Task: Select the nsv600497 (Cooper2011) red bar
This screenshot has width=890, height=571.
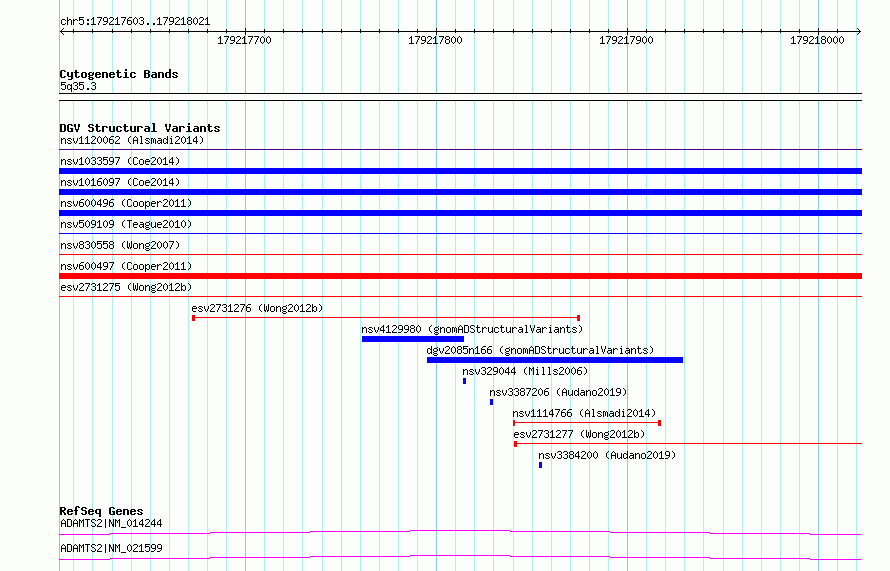Action: click(x=460, y=276)
